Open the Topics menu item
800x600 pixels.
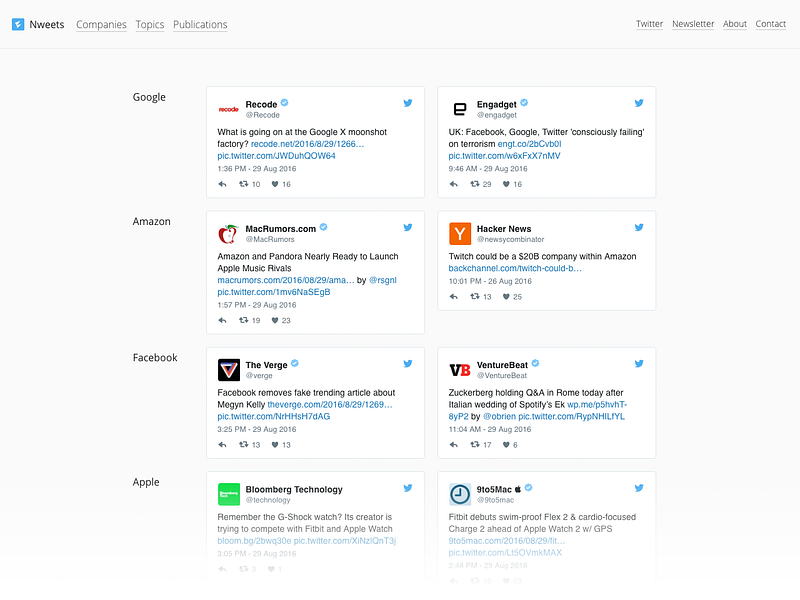click(x=150, y=24)
